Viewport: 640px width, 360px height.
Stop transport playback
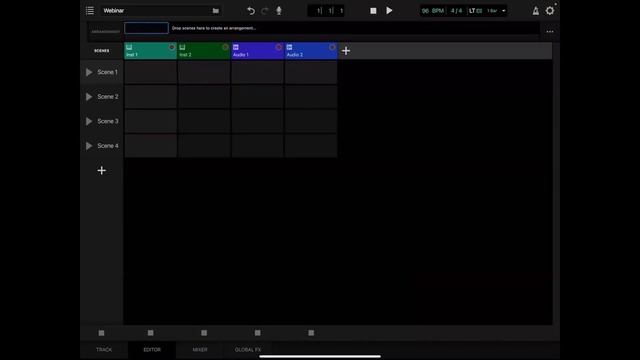pos(373,11)
